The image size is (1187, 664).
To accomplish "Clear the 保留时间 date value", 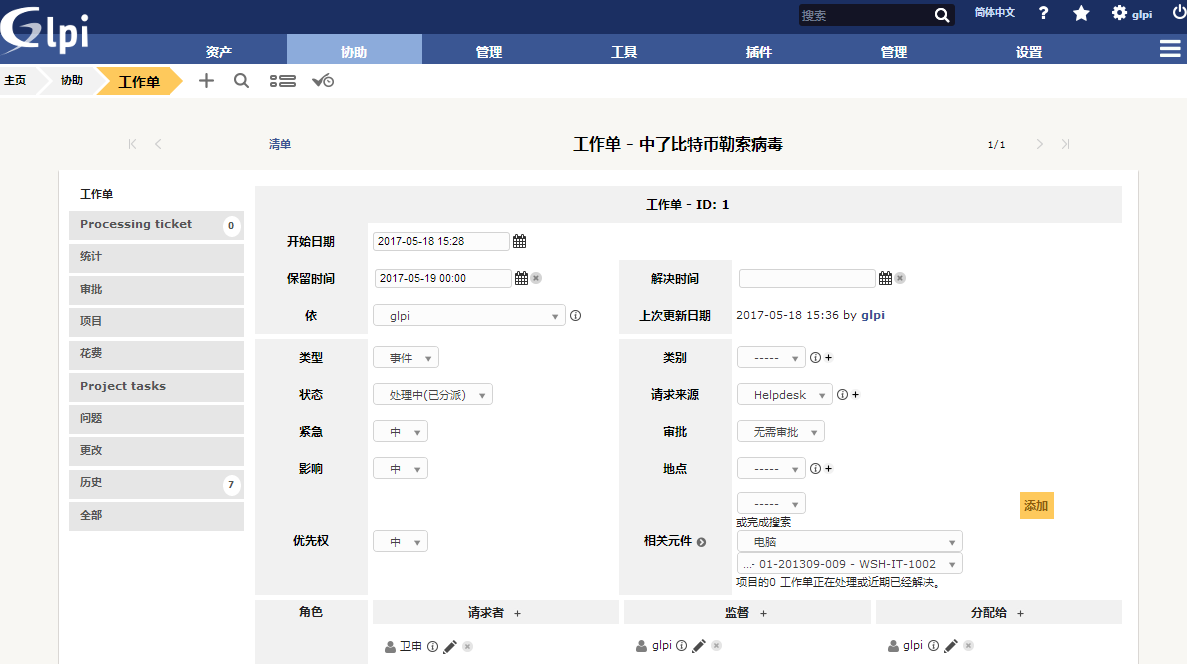I will pos(536,278).
